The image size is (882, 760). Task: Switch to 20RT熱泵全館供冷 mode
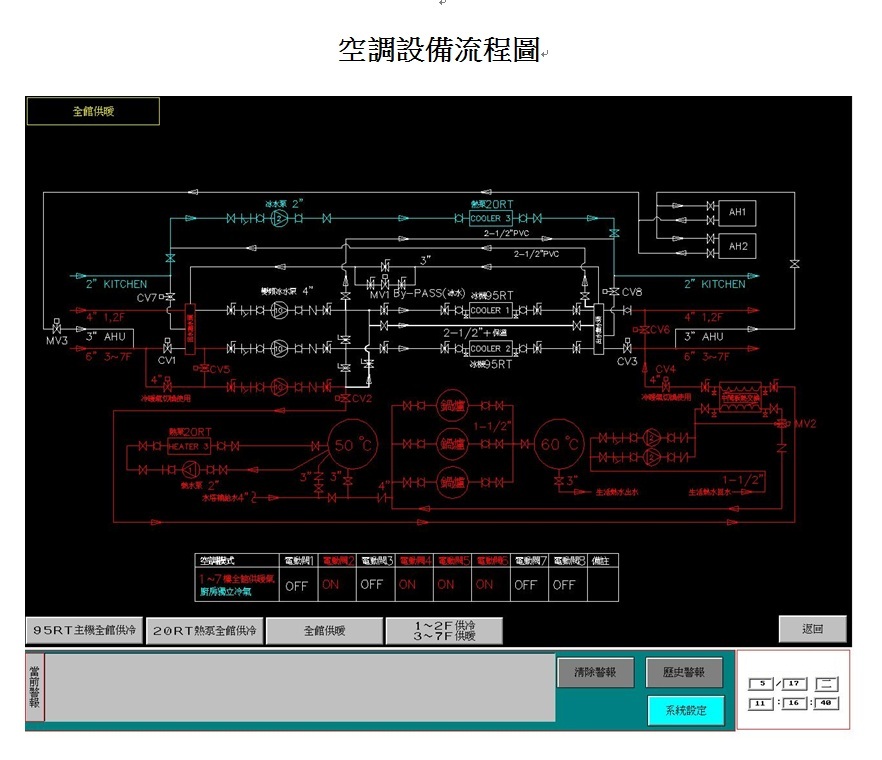[205, 631]
